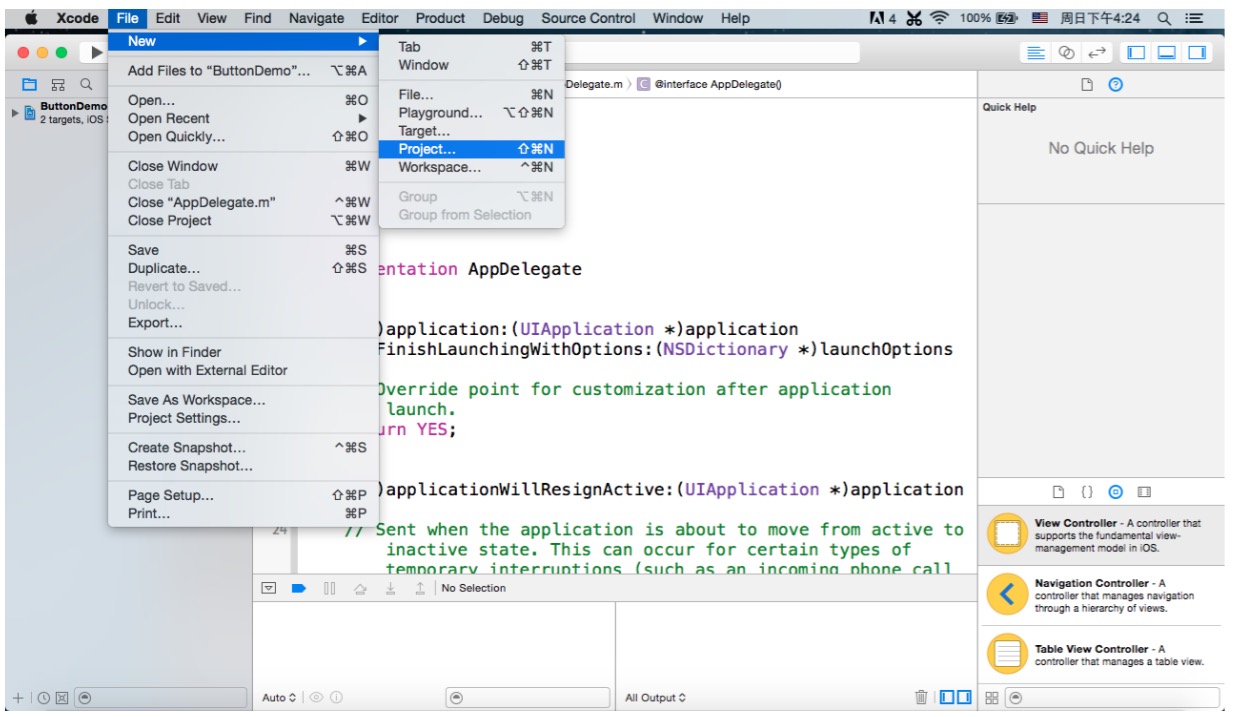Toggle the variables view pane
The width and height of the screenshot is (1233, 717).
pyautogui.click(x=948, y=697)
